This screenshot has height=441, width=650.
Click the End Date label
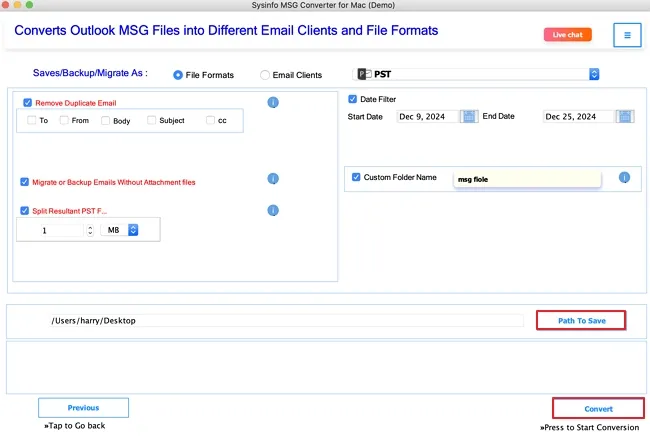(498, 116)
